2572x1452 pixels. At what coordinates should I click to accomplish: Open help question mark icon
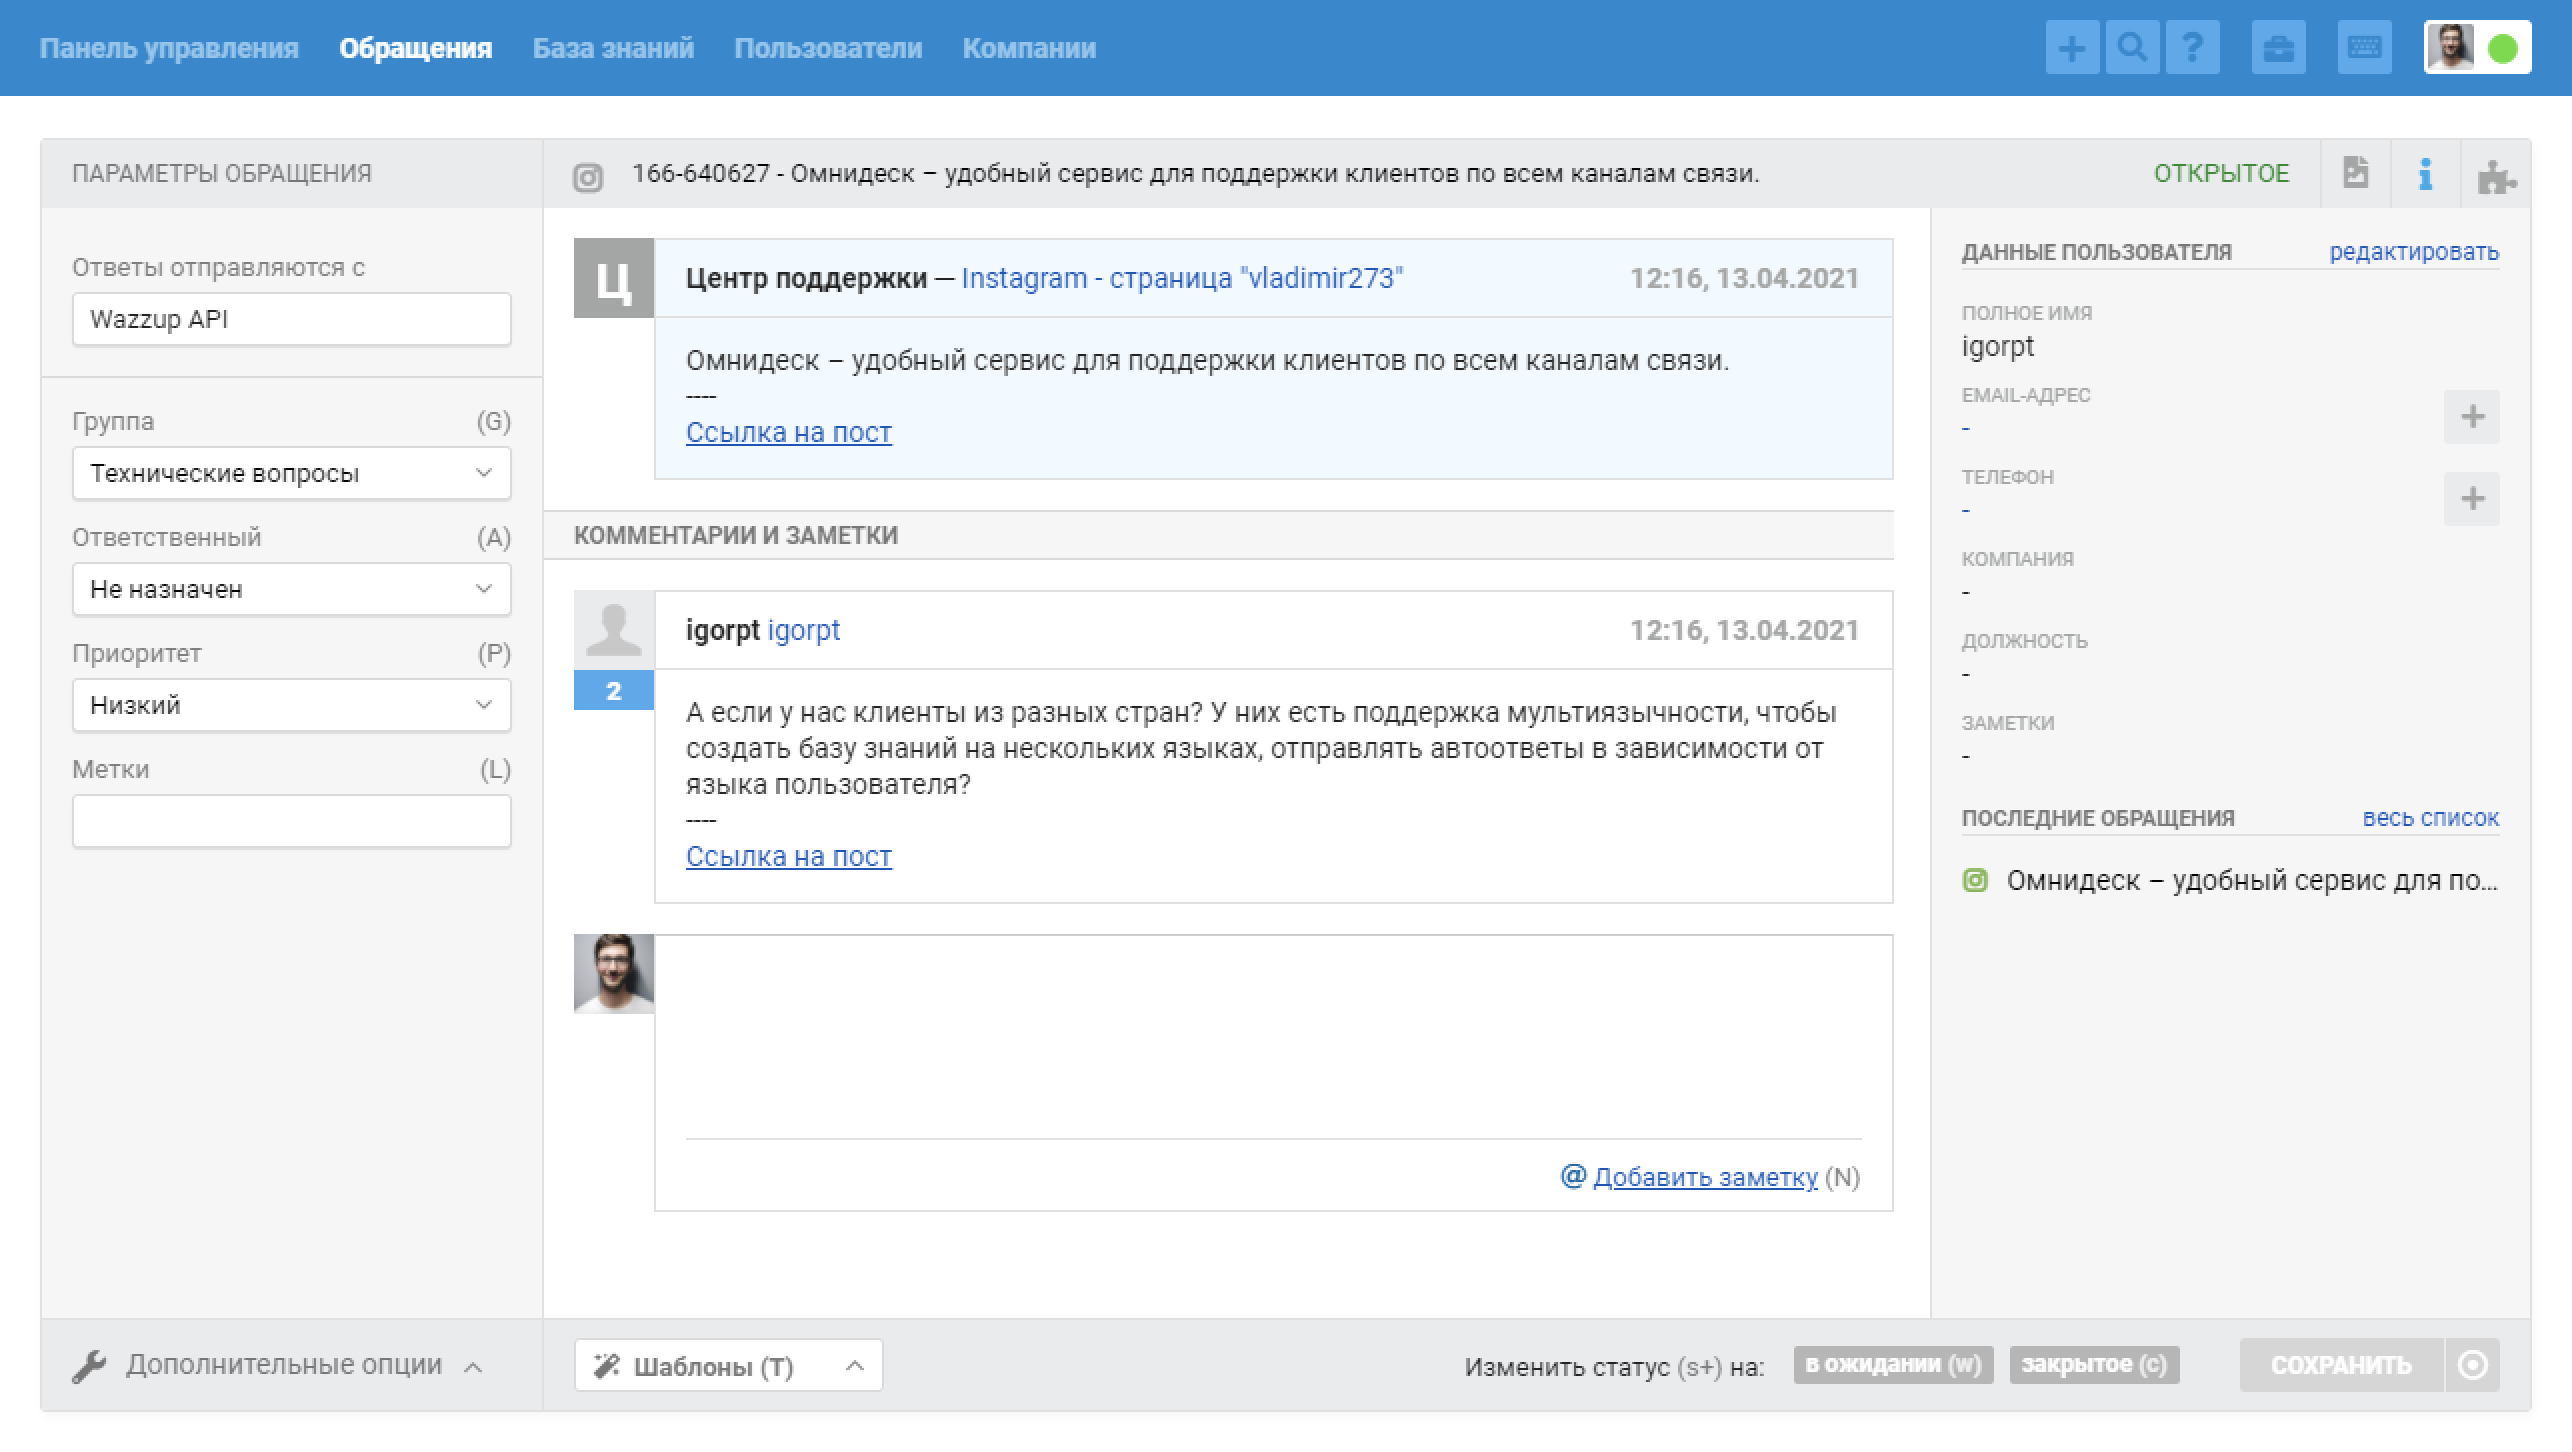(x=2192, y=48)
